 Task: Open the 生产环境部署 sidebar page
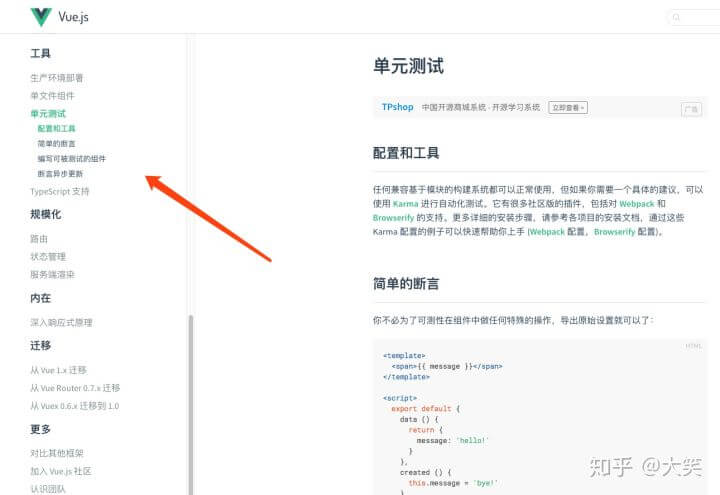[57, 78]
